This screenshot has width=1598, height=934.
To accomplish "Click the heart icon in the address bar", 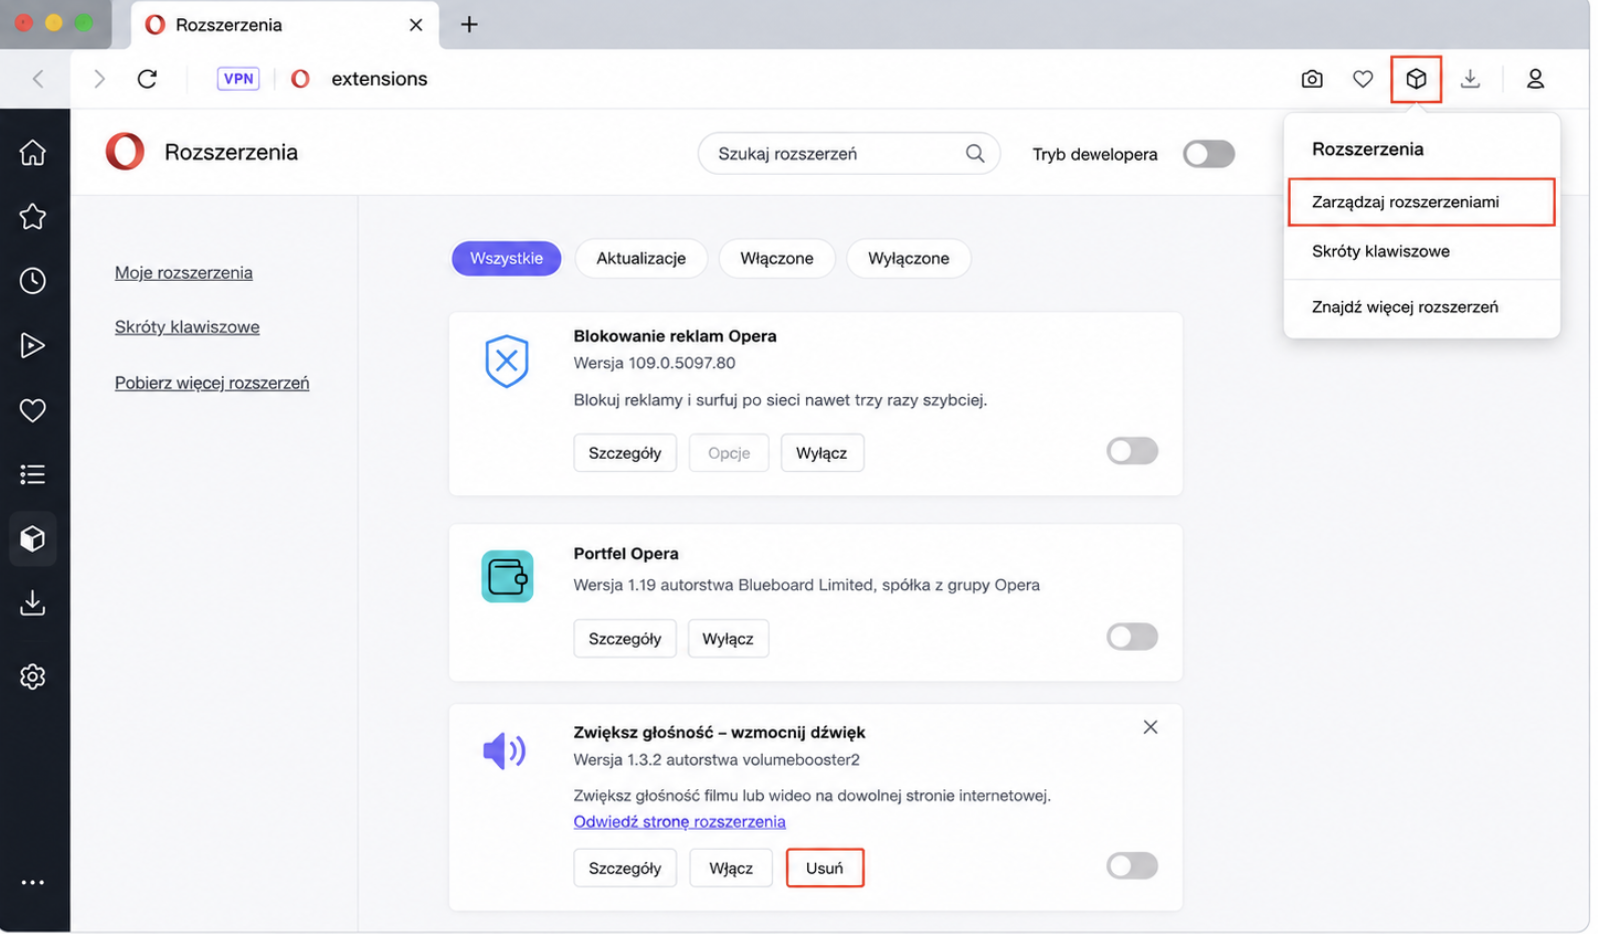I will (1363, 79).
